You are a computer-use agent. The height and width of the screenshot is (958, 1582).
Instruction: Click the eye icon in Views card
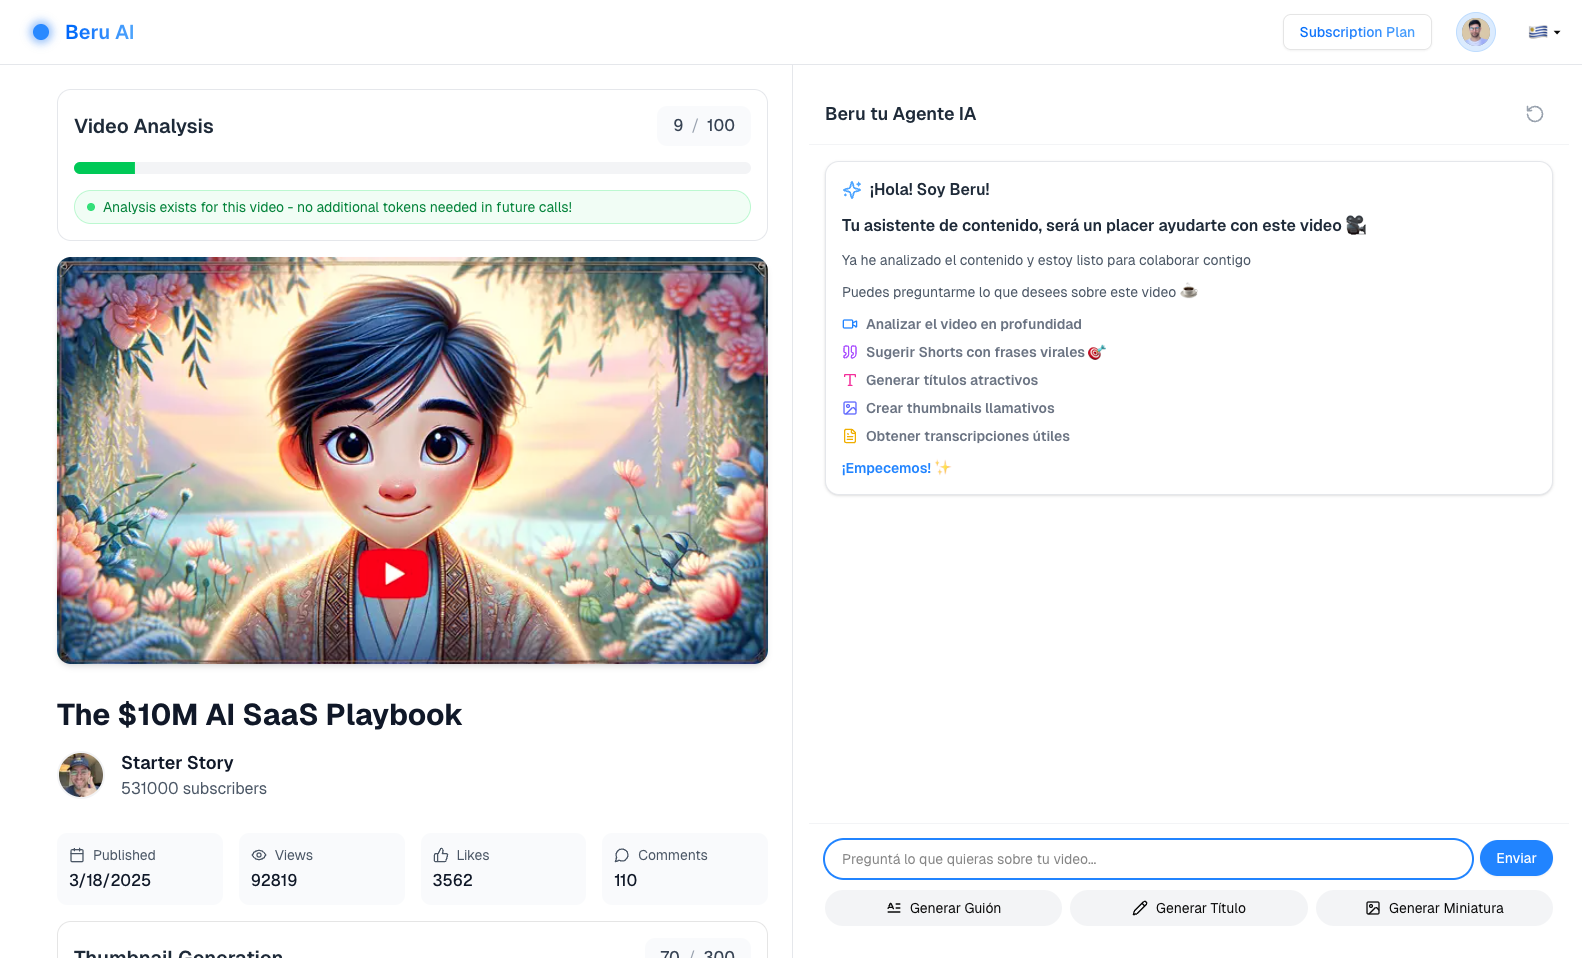(259, 855)
